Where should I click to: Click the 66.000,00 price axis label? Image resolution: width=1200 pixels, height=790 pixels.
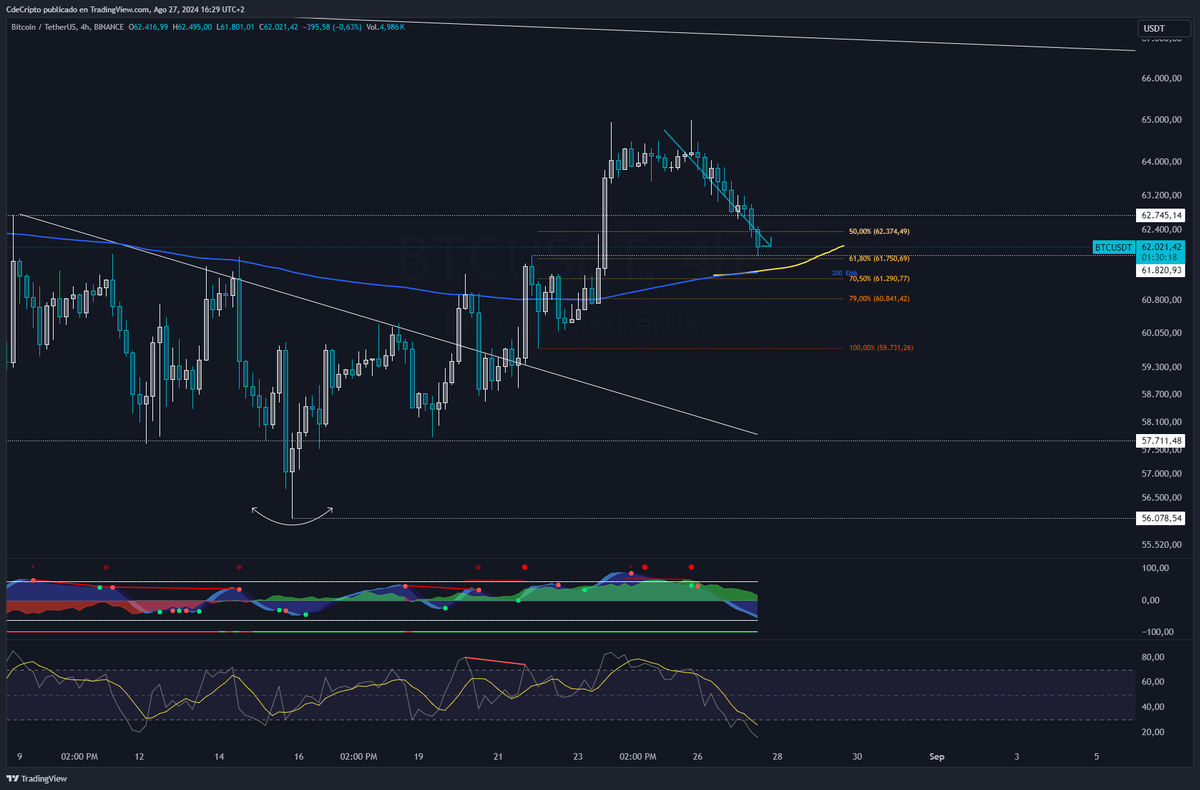1161,78
